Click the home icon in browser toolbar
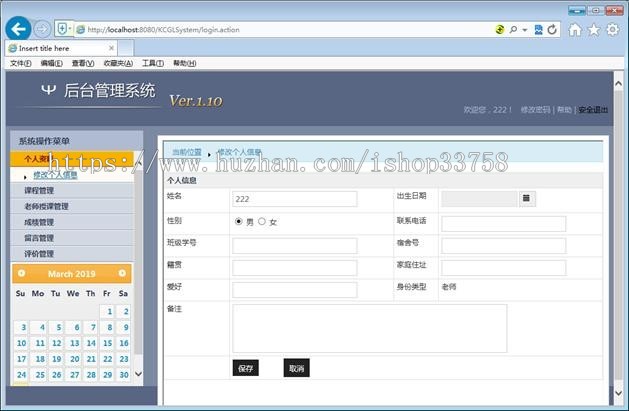Viewport: 629px width, 411px height. [x=575, y=29]
